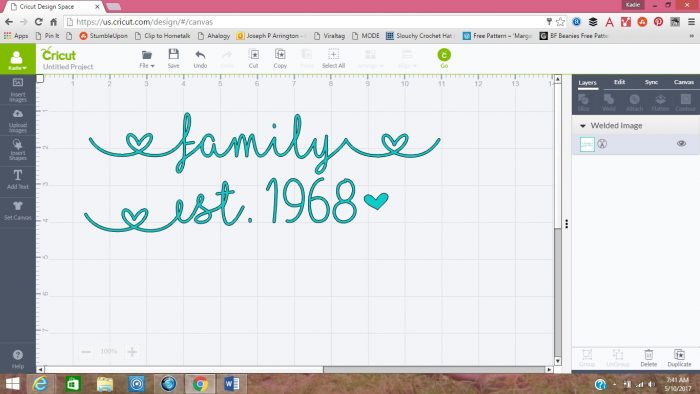Open Upload Images tool
This screenshot has height=394, width=700.
point(18,121)
